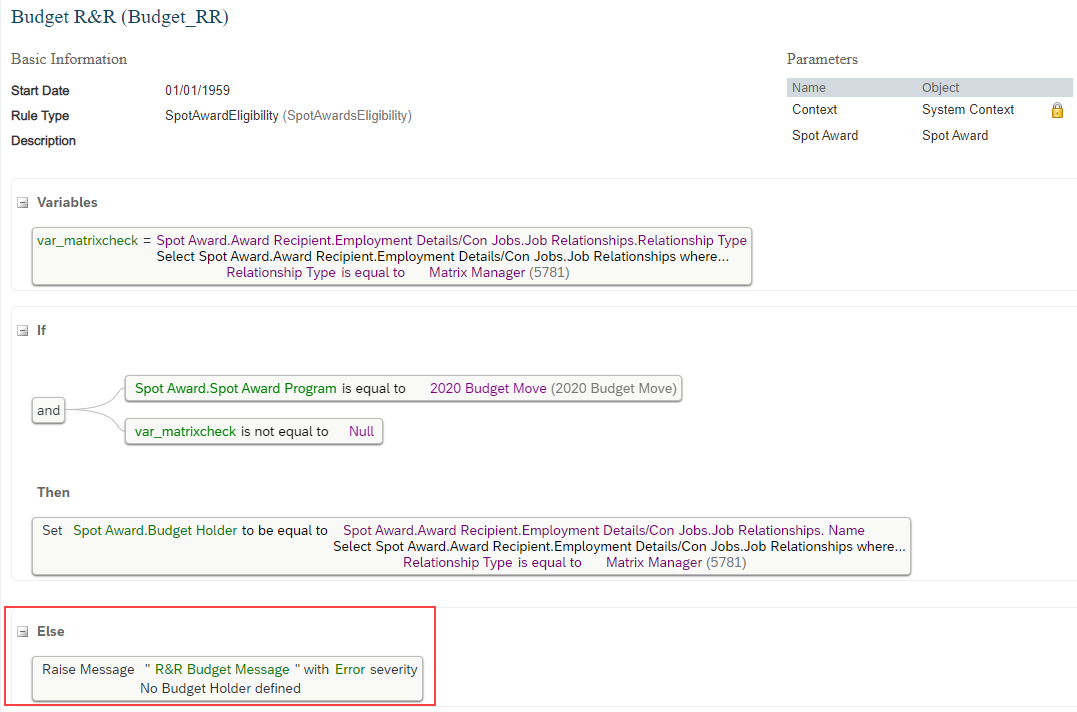
Task: Click Matrix Manager (5781) in Variables block
Action: click(499, 273)
